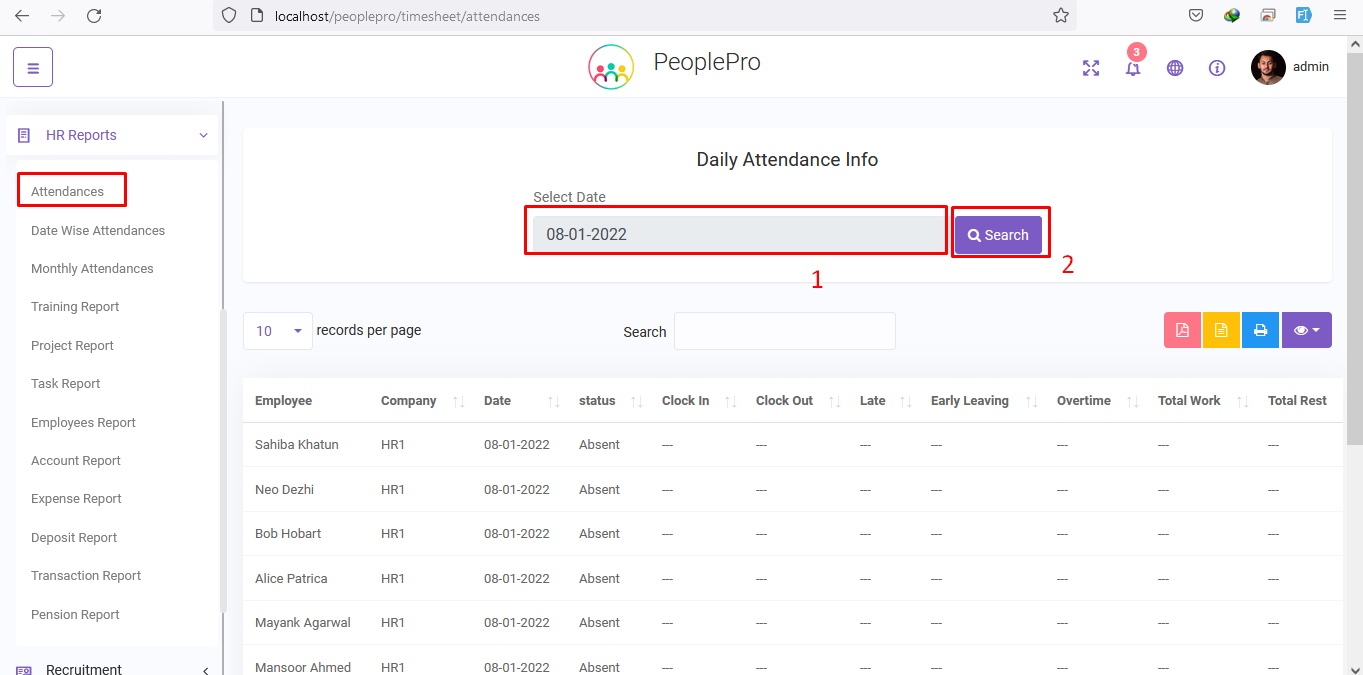Open records per page dropdown

(x=277, y=331)
